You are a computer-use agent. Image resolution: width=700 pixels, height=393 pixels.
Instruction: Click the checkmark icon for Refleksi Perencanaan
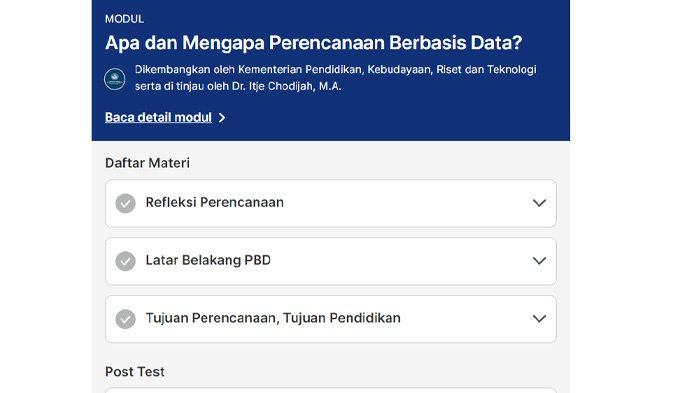[x=125, y=204]
